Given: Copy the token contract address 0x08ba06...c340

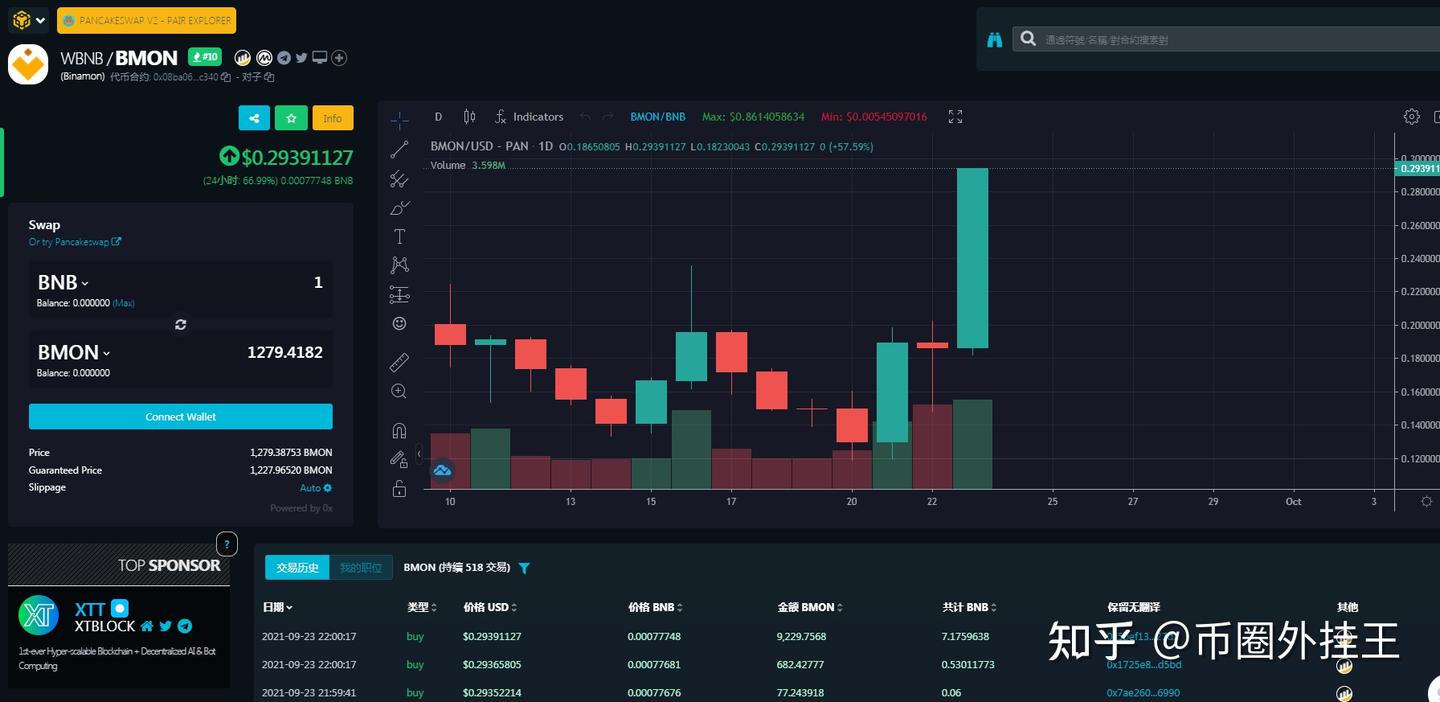Looking at the screenshot, I should [226, 77].
